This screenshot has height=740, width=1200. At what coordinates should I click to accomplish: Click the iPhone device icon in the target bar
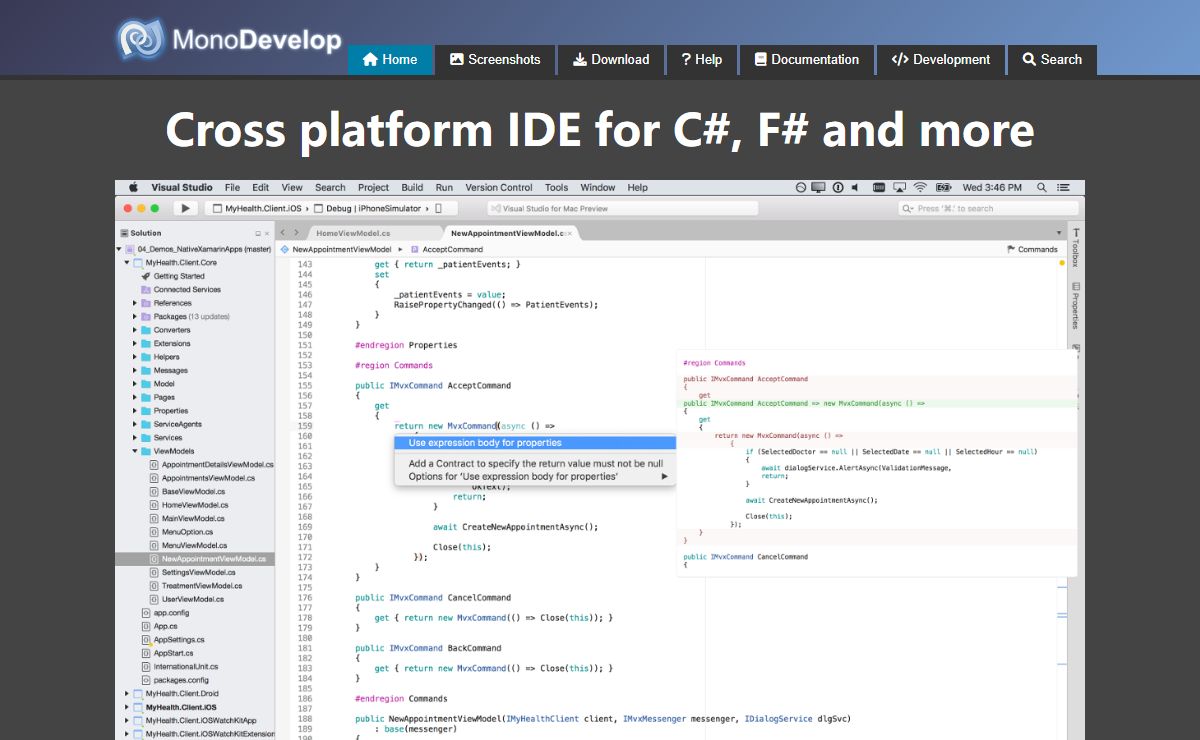[438, 208]
